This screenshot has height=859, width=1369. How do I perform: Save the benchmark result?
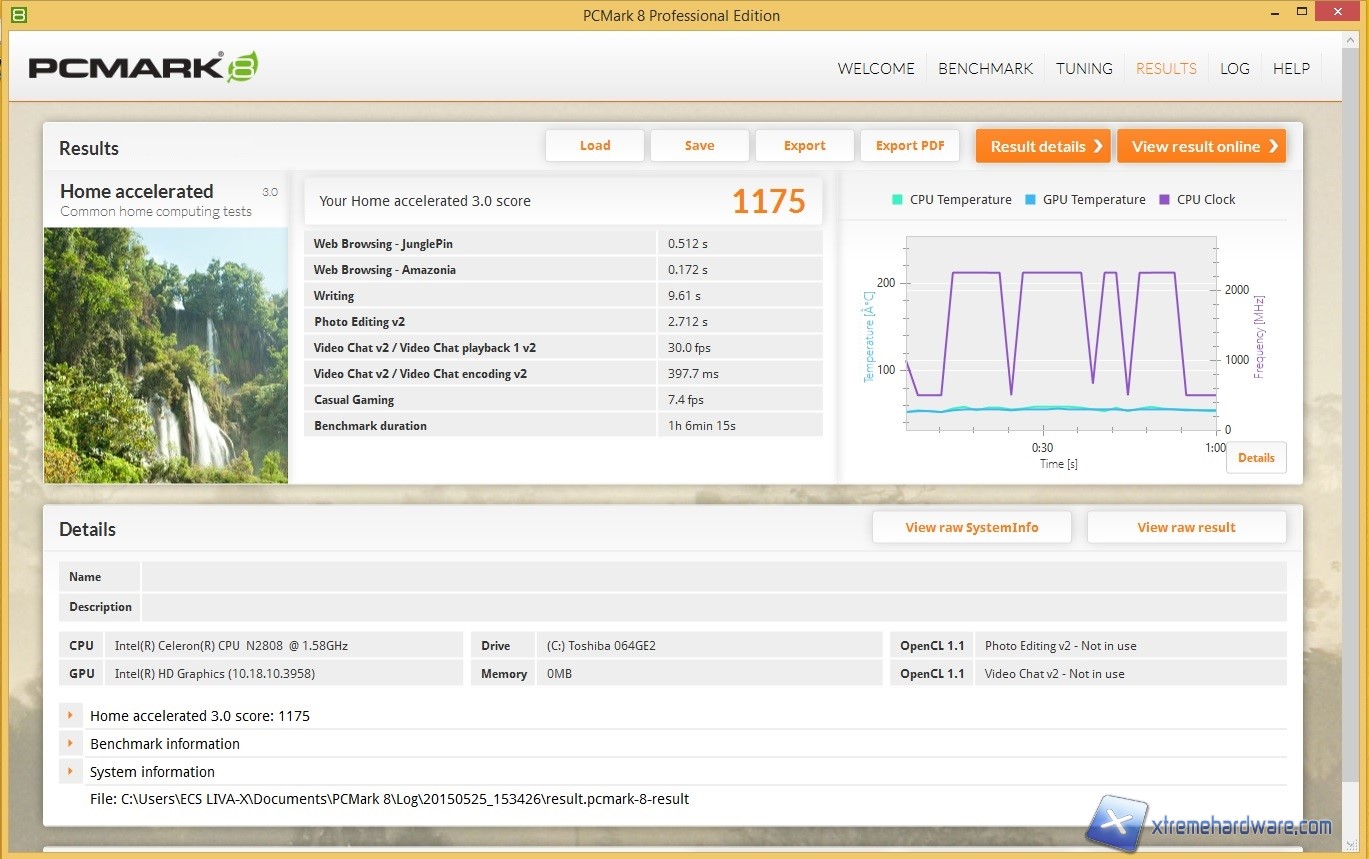point(699,145)
